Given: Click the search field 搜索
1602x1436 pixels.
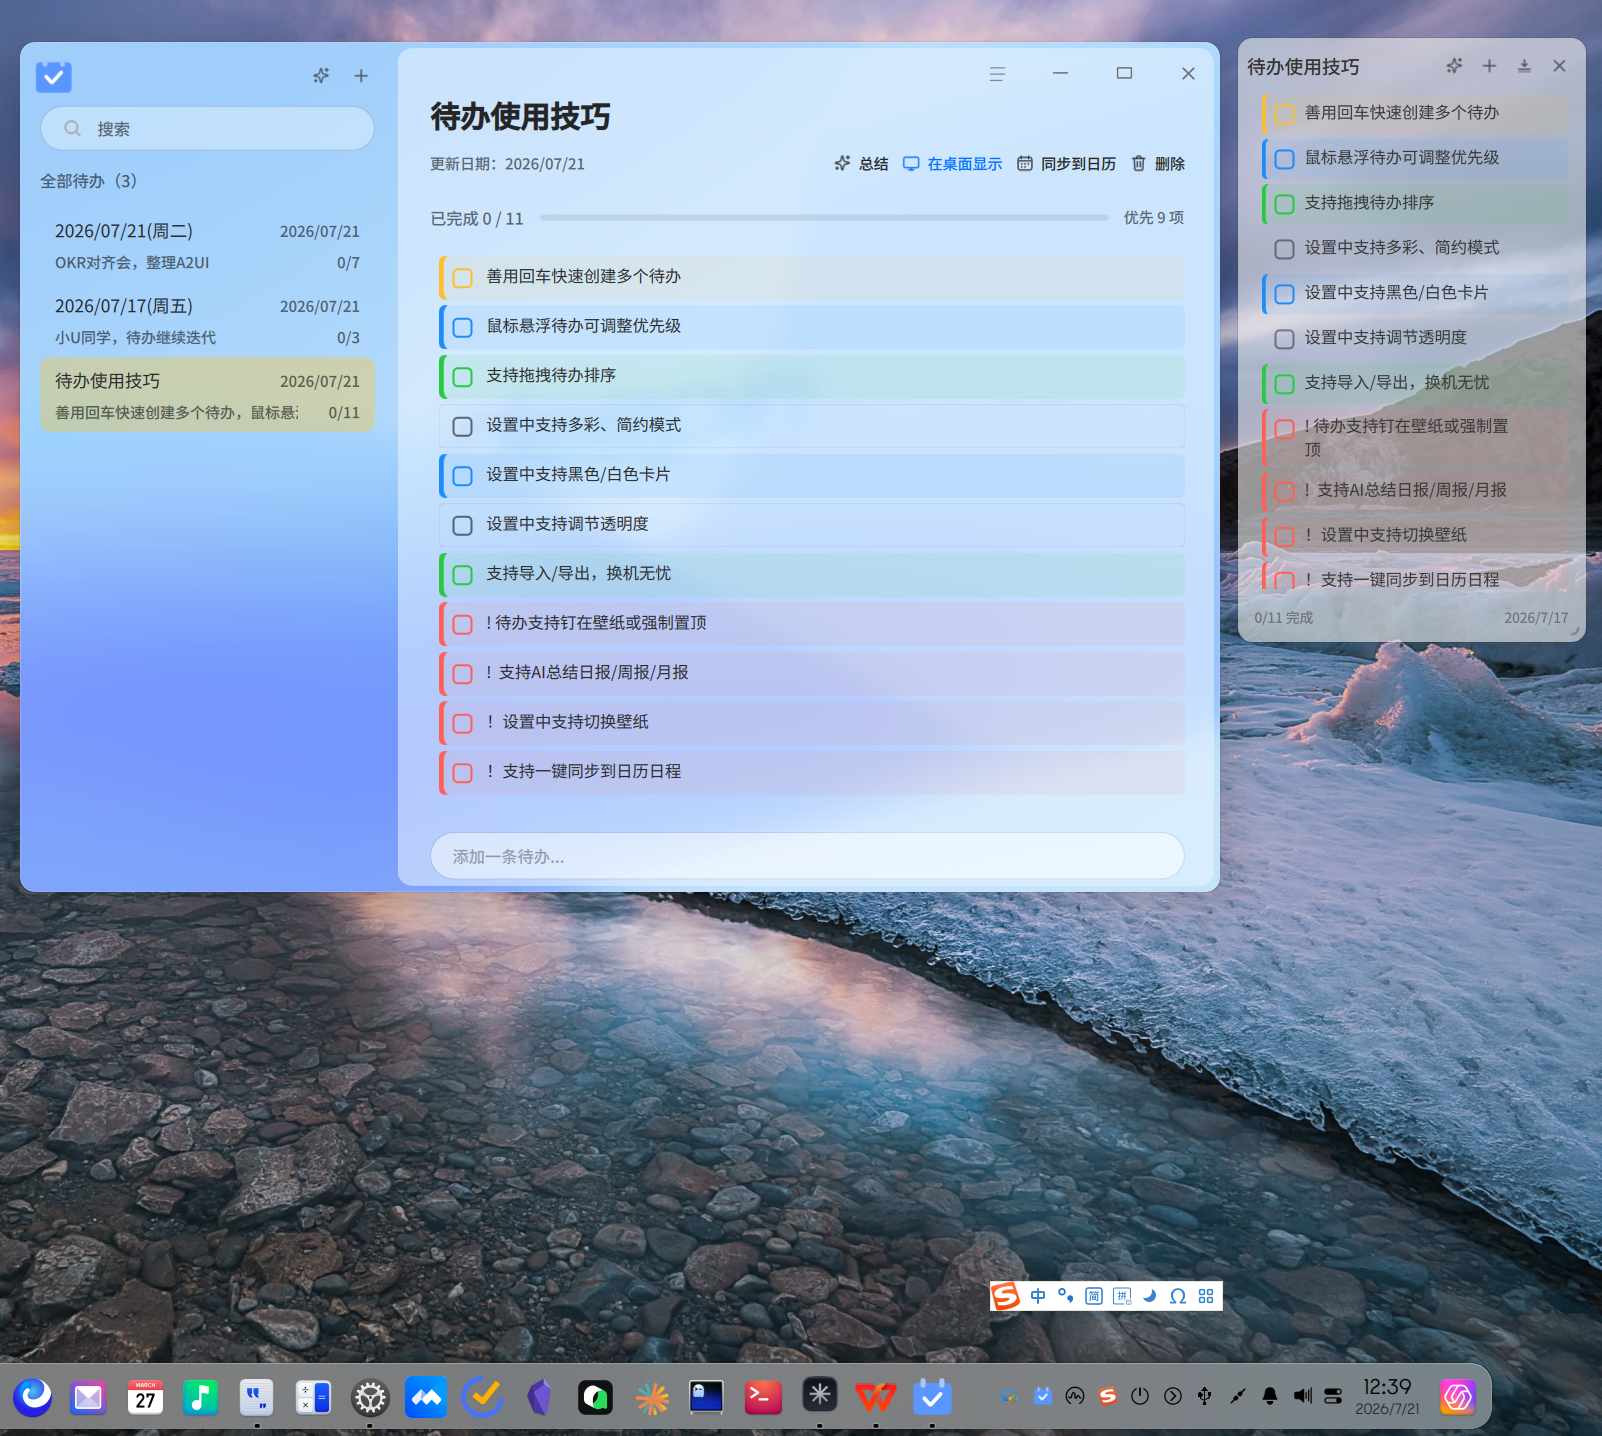Looking at the screenshot, I should coord(207,128).
